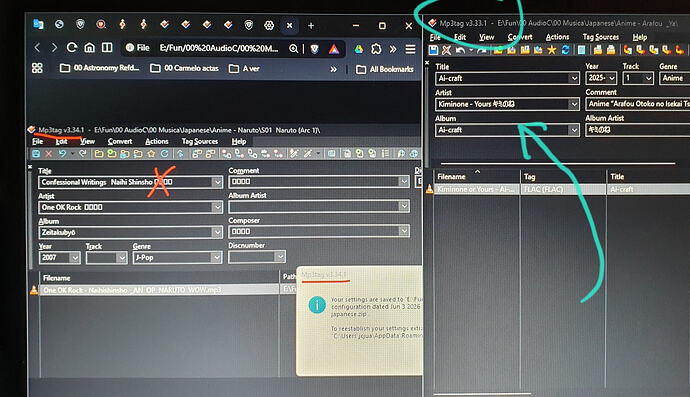The height and width of the screenshot is (397, 690).
Task: Open 00 Astronomy bookmark folder
Action: click(100, 68)
